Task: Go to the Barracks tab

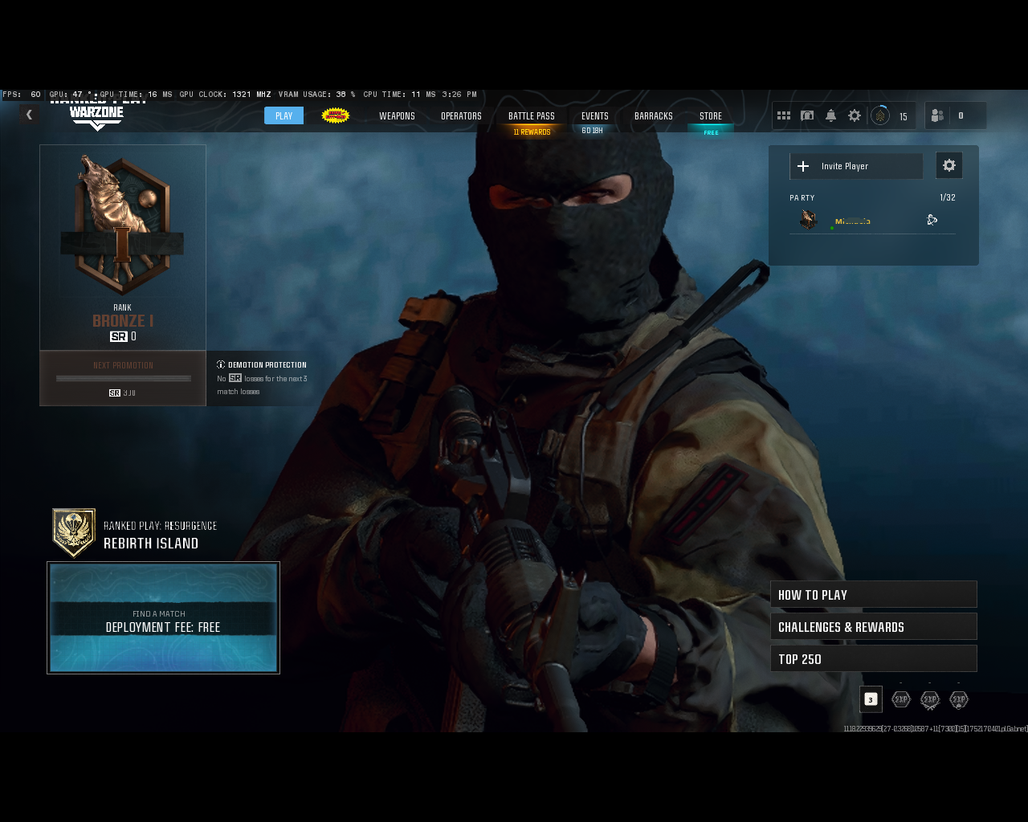Action: click(653, 116)
